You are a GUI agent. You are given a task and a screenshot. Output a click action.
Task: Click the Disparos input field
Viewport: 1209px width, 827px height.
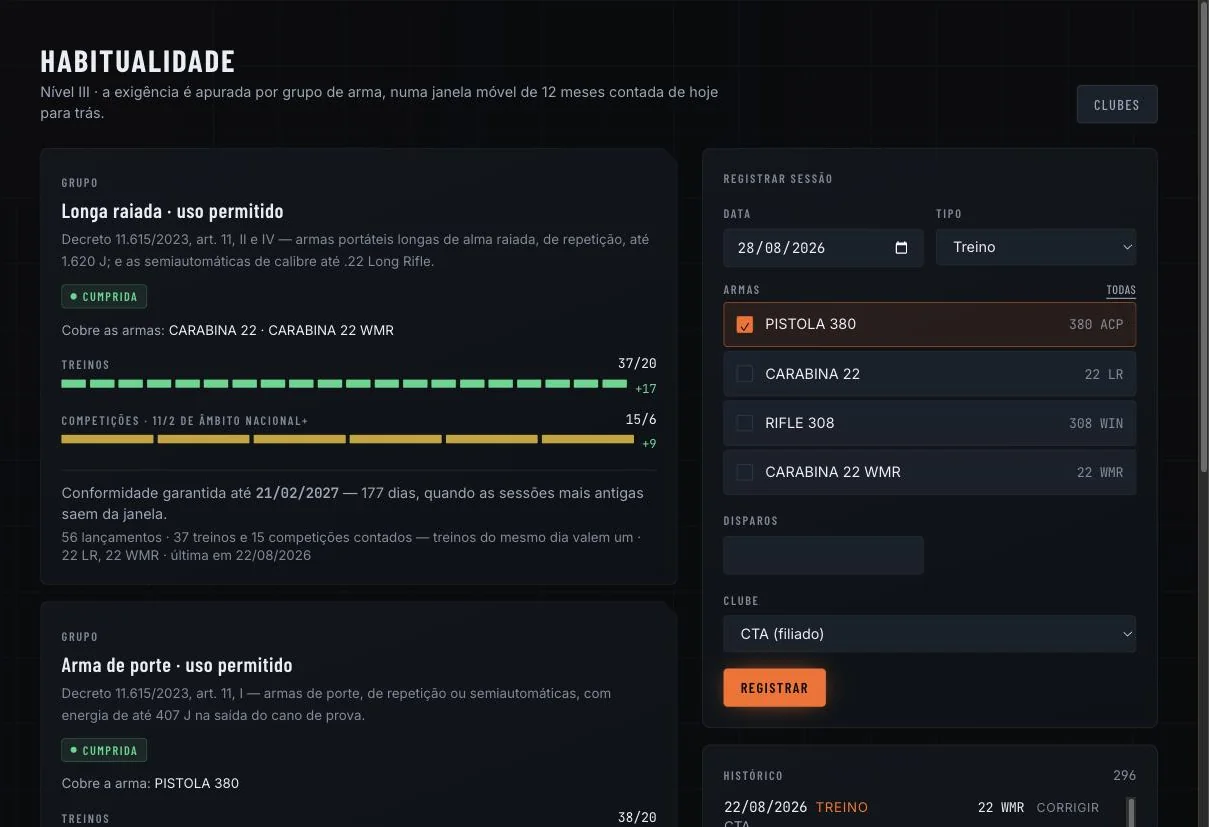click(824, 555)
